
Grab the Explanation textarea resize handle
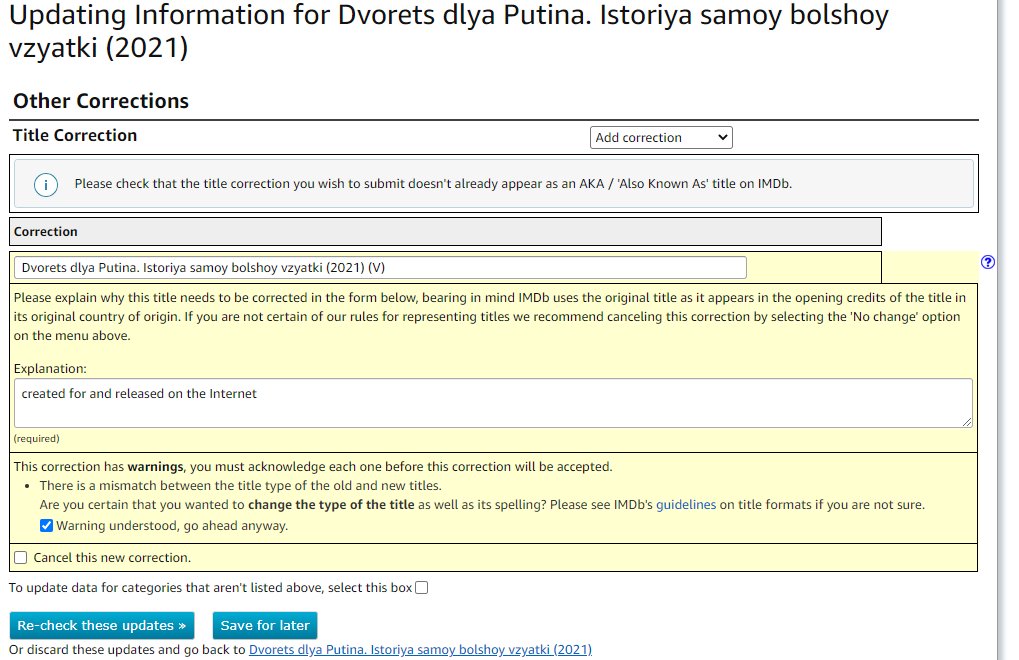(x=967, y=423)
